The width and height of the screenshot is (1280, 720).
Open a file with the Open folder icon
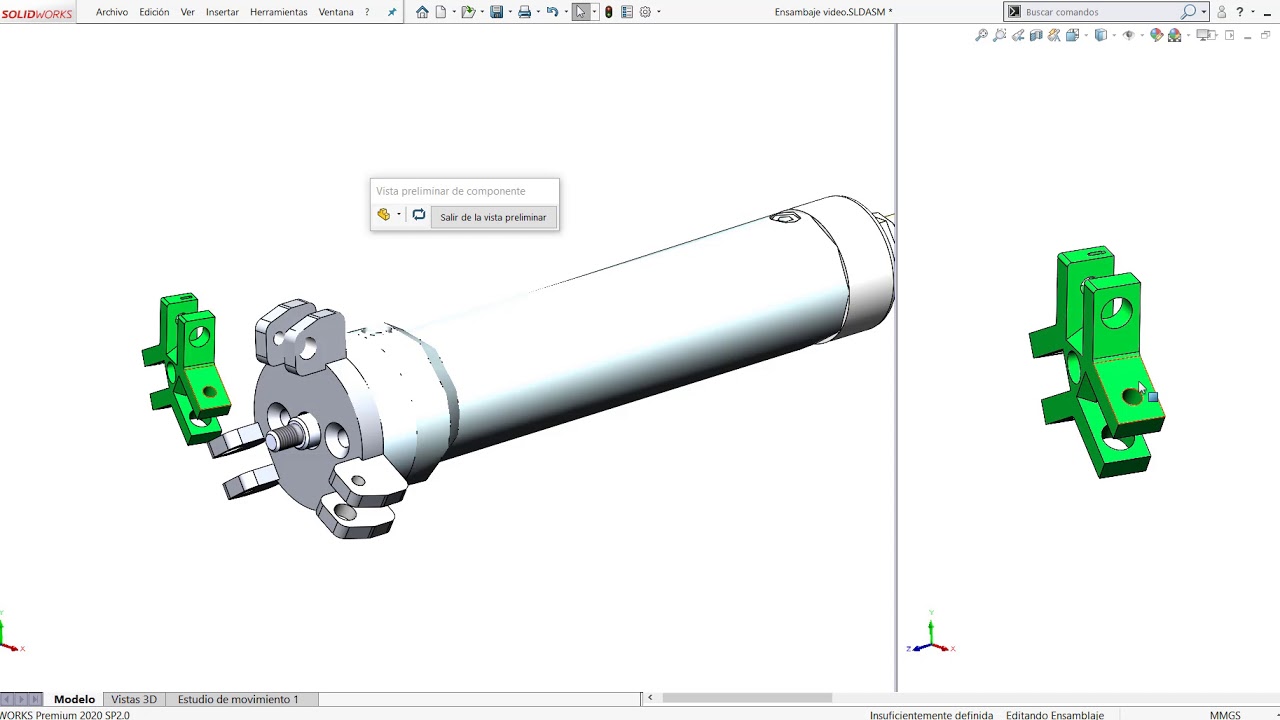(x=468, y=12)
